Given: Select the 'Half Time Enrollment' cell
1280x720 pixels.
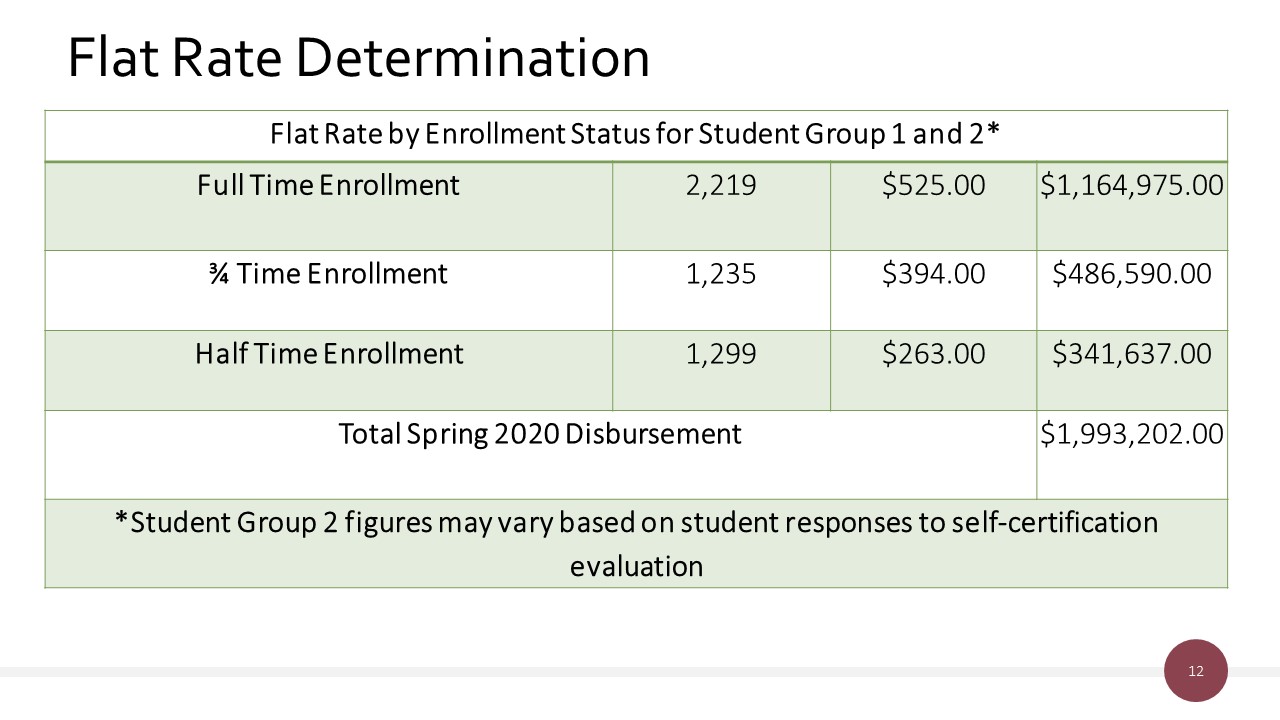Looking at the screenshot, I should point(328,354).
